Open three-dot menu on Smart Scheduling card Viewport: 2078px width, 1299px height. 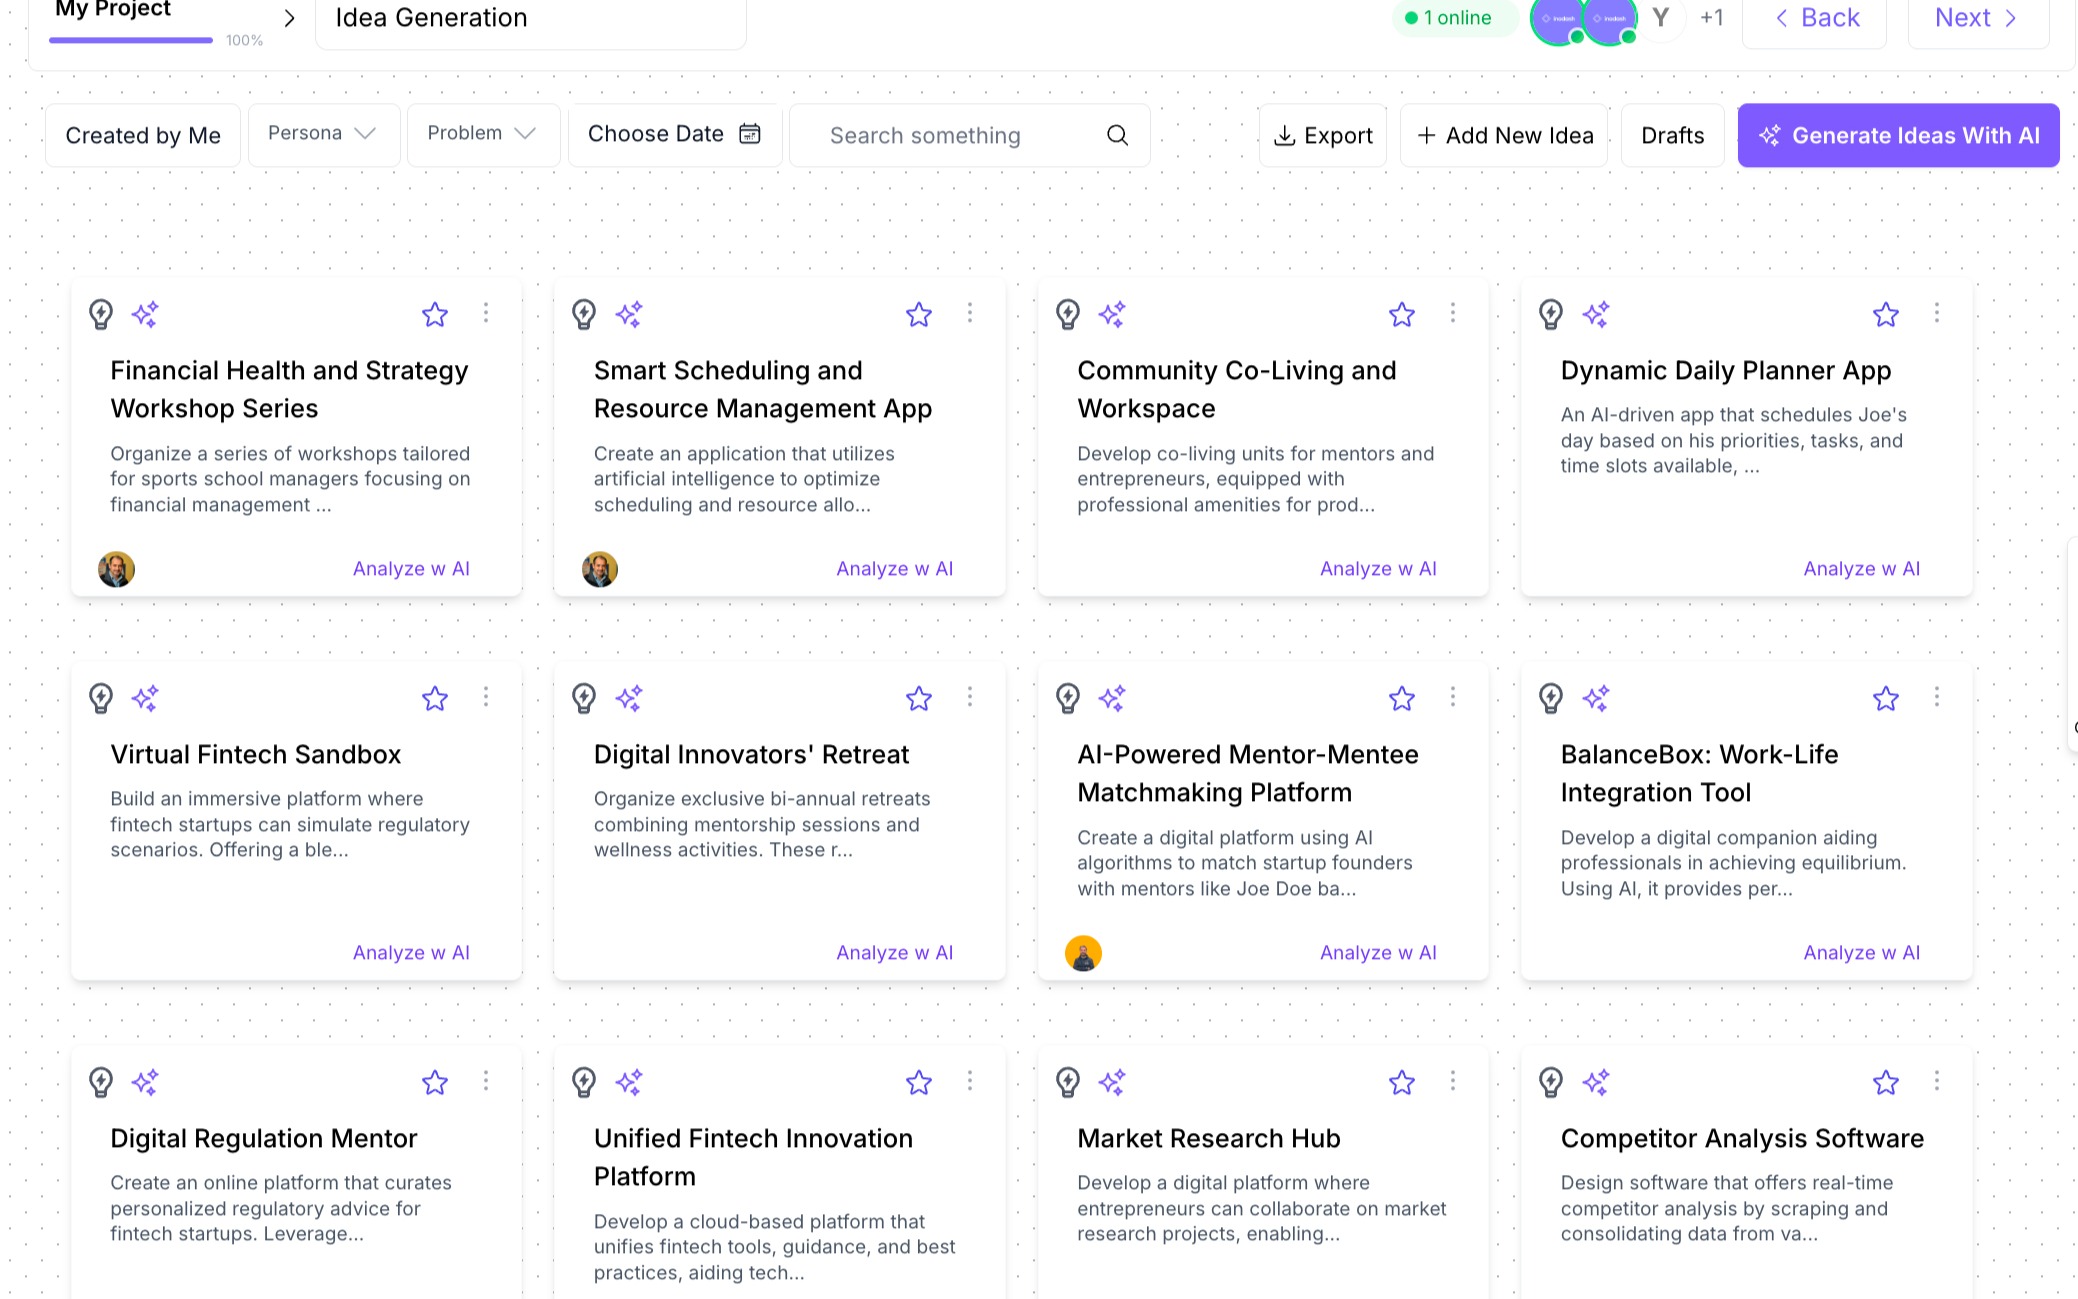click(x=969, y=314)
